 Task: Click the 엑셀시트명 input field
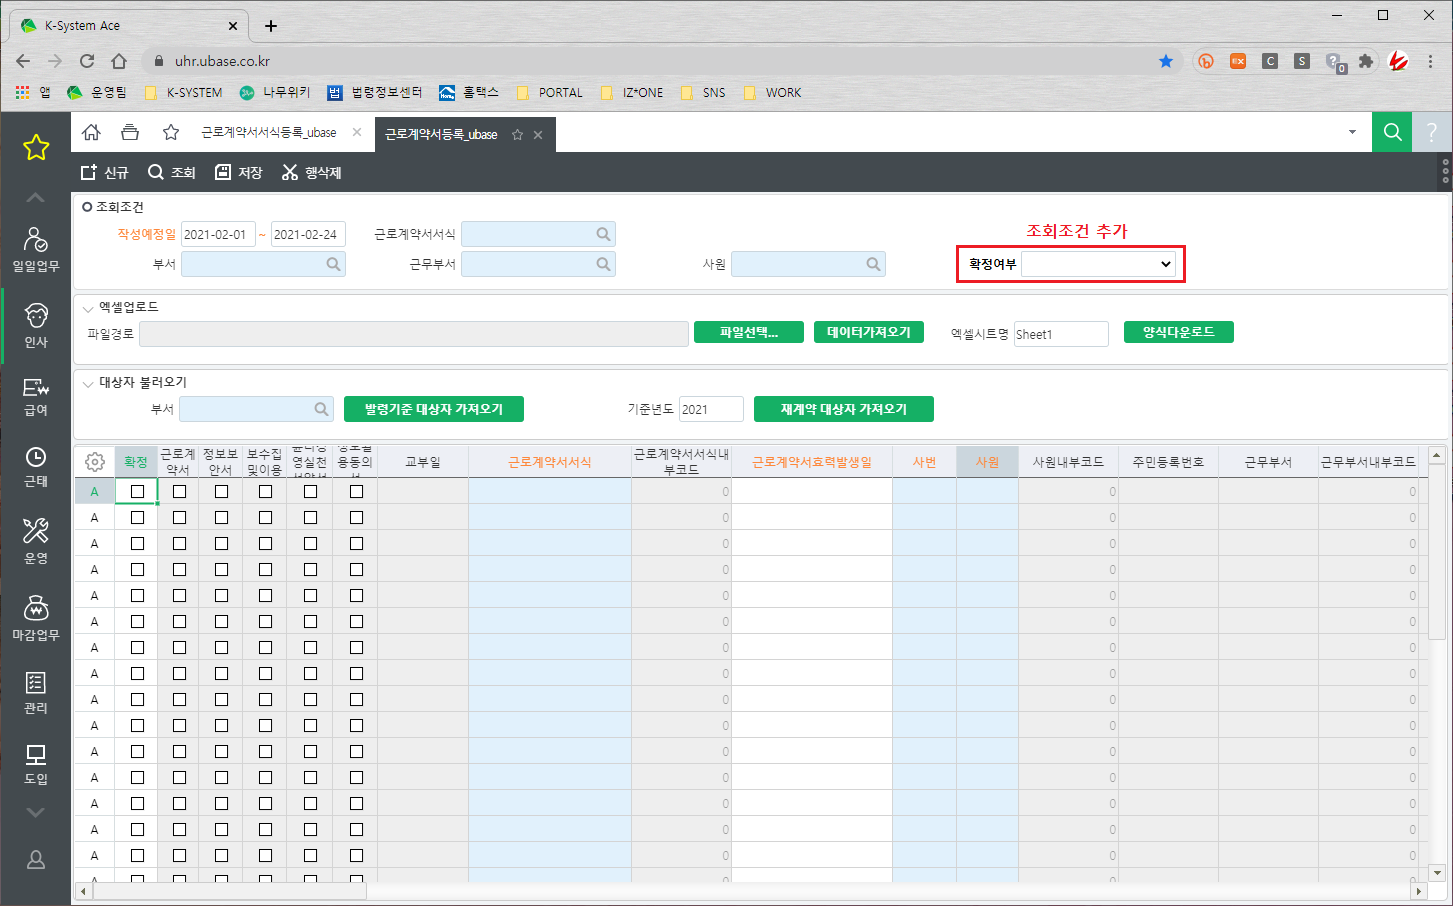point(1061,334)
